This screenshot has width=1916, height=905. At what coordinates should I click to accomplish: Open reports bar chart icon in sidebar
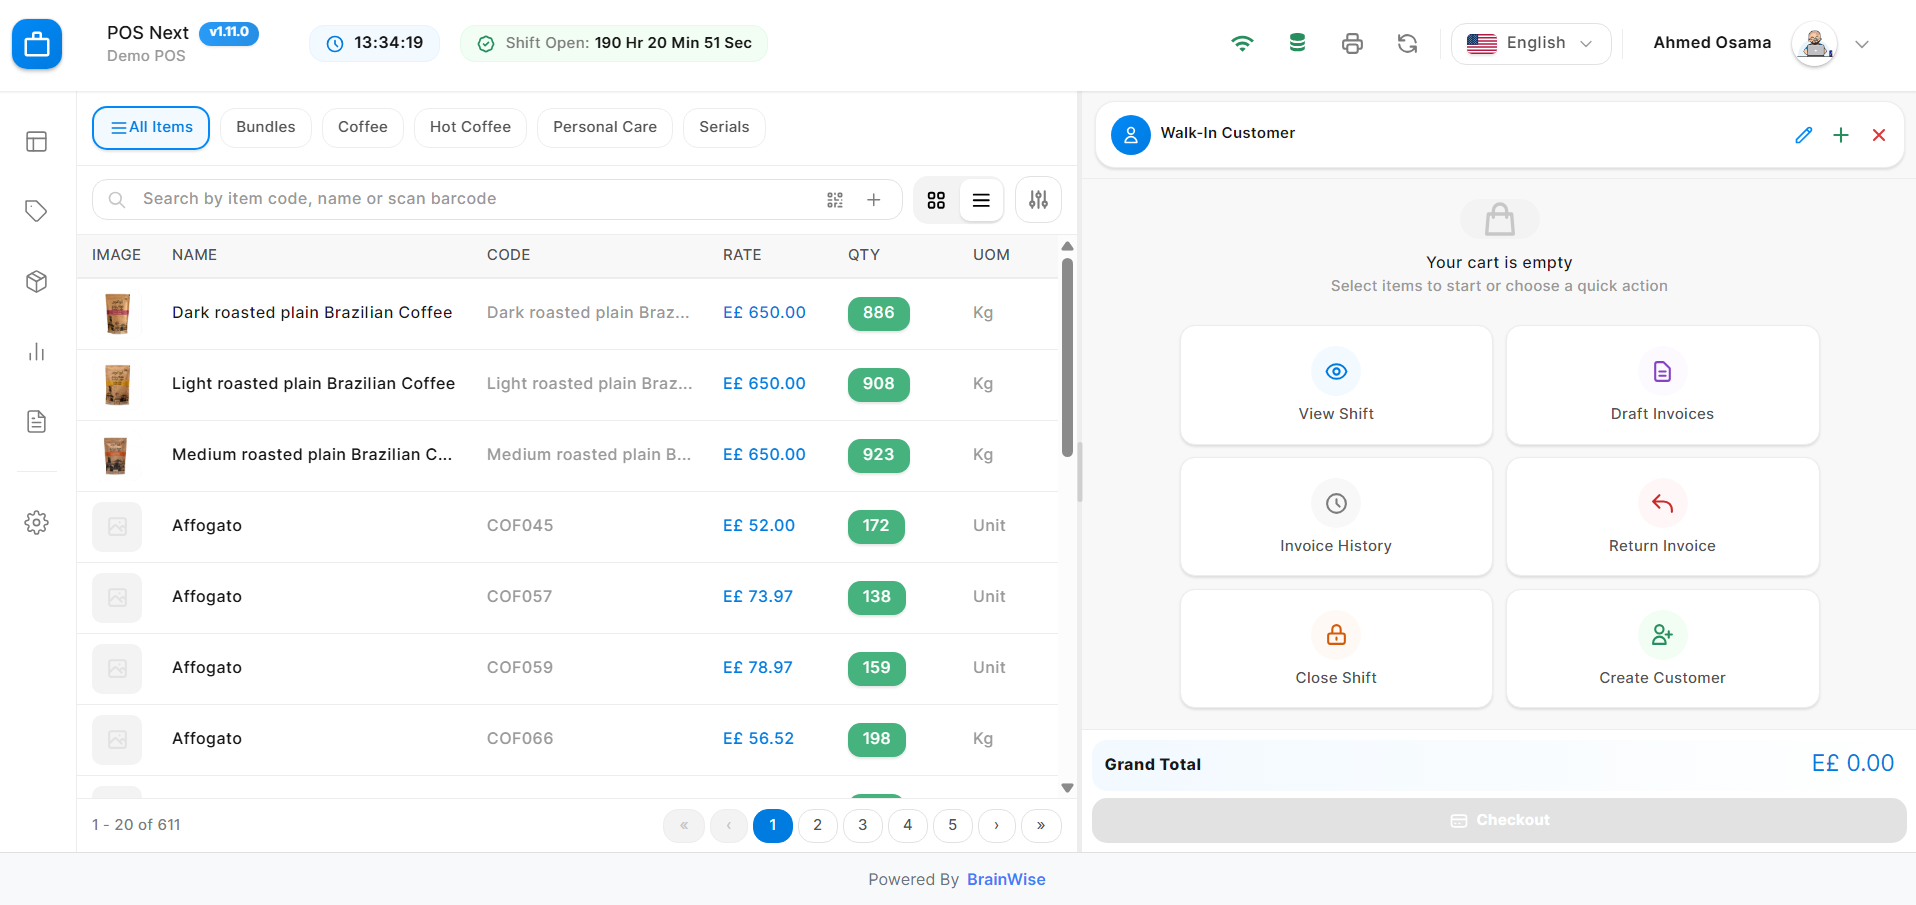click(x=37, y=352)
